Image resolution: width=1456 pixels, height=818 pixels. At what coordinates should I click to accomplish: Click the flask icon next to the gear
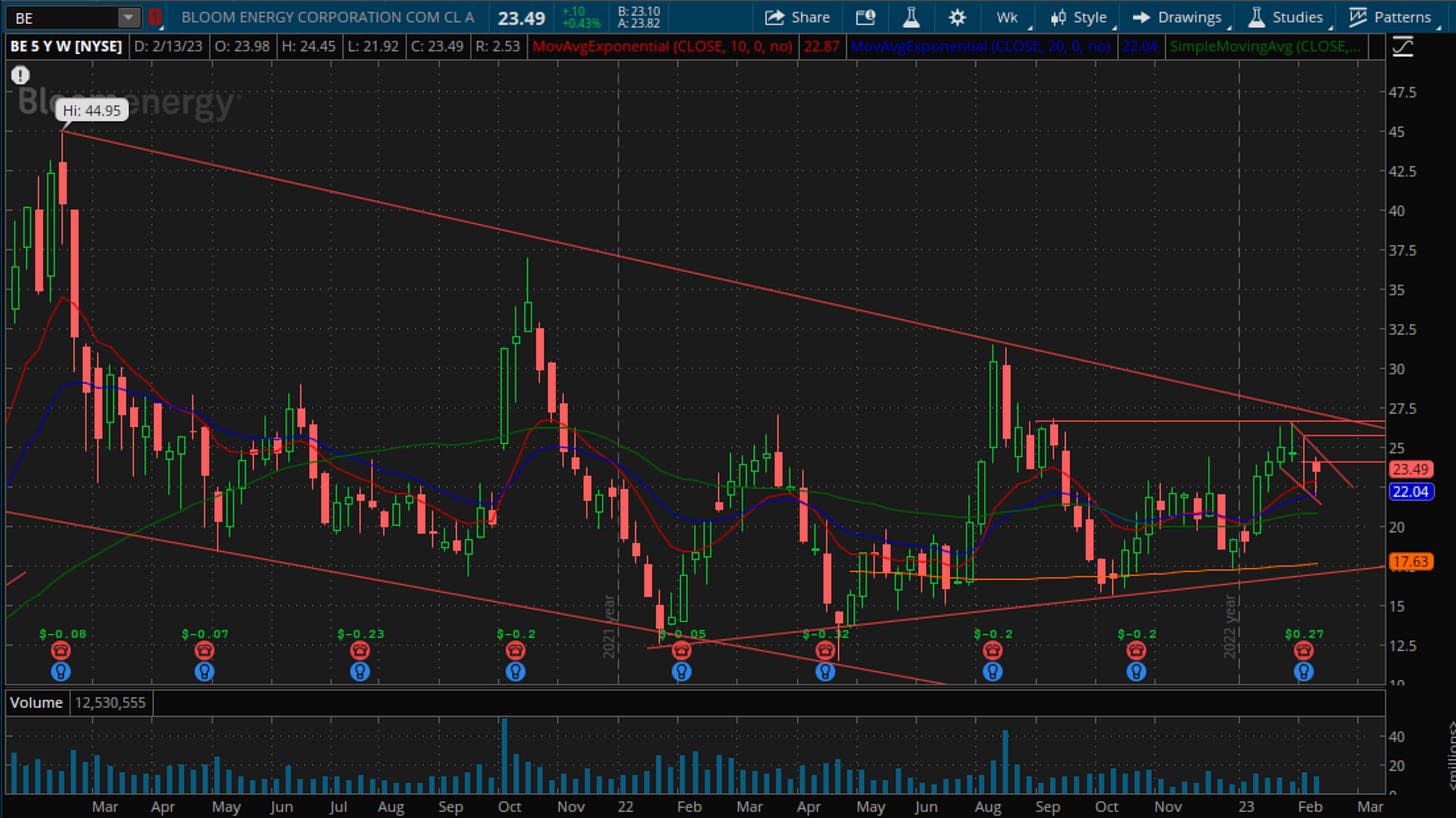[911, 17]
